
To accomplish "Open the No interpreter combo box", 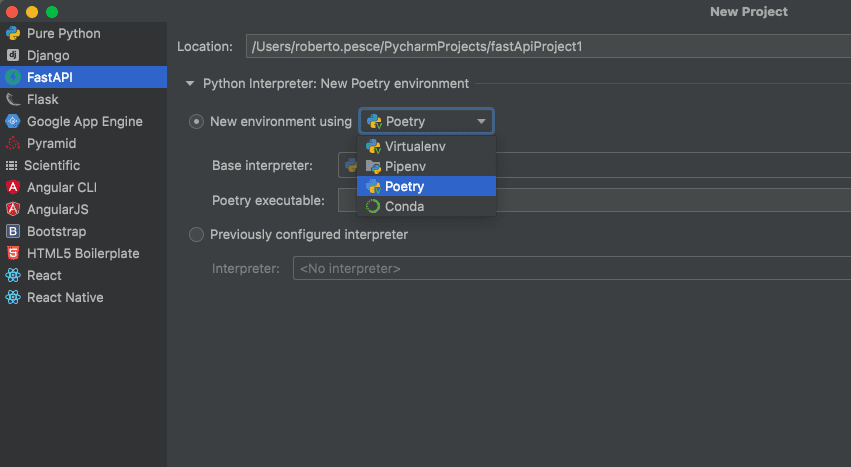I will click(572, 268).
